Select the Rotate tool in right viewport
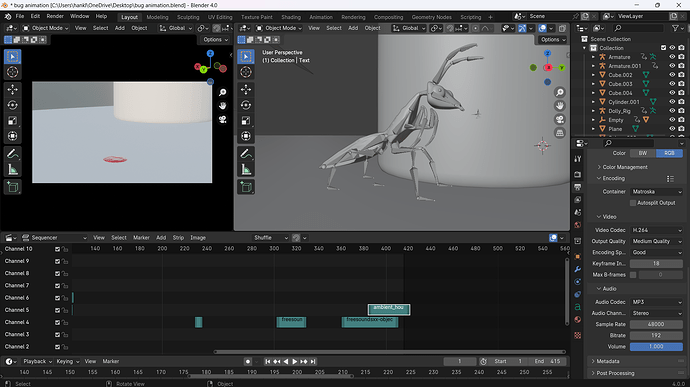 coord(246,105)
